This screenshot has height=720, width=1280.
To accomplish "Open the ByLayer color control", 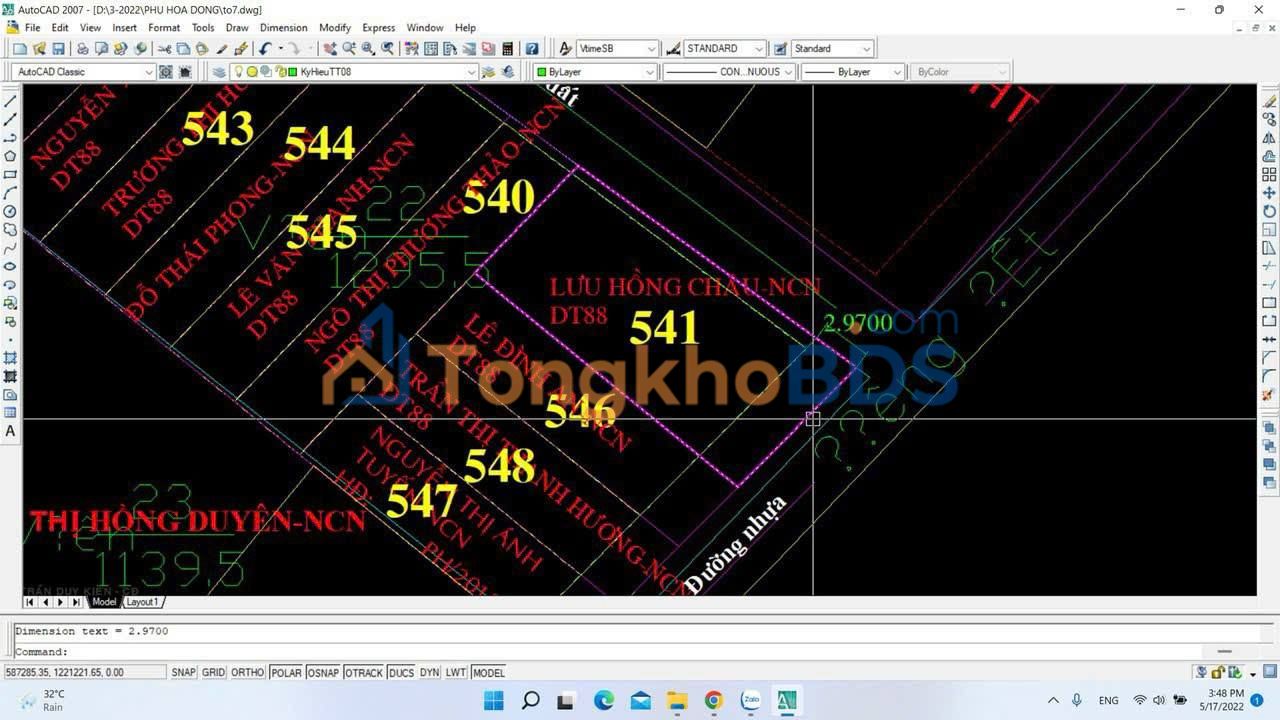I will click(x=594, y=72).
